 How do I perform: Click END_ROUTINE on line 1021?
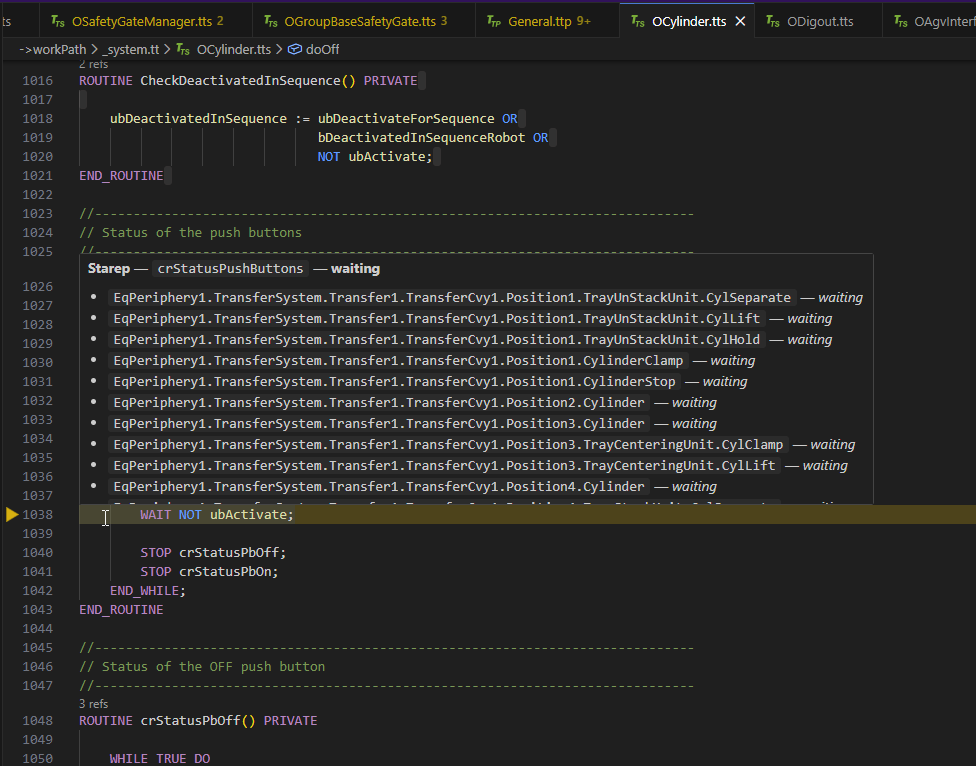(121, 175)
